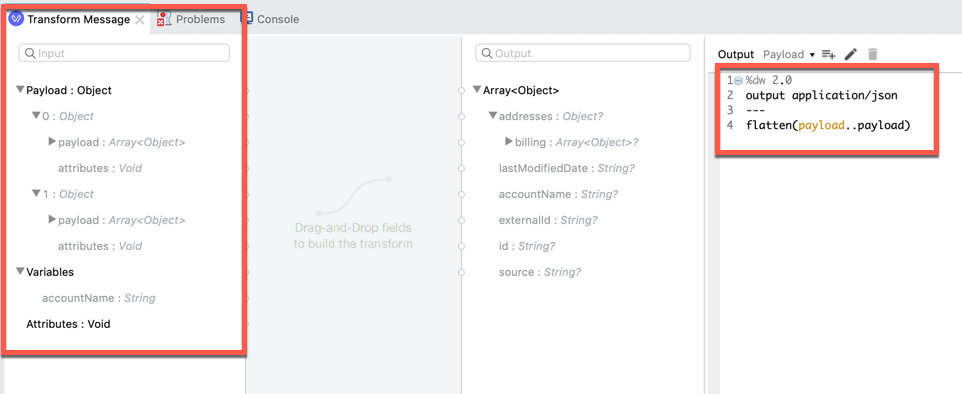Collapse the Array<Object> output node

coord(477,90)
